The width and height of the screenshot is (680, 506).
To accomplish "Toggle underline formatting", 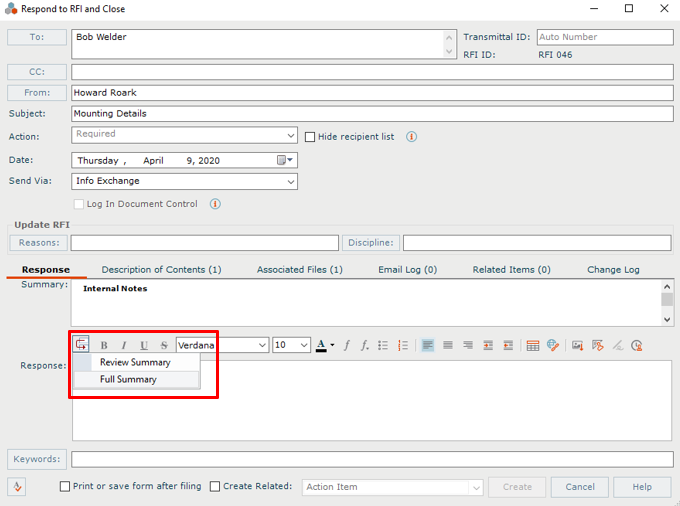I will pos(144,345).
